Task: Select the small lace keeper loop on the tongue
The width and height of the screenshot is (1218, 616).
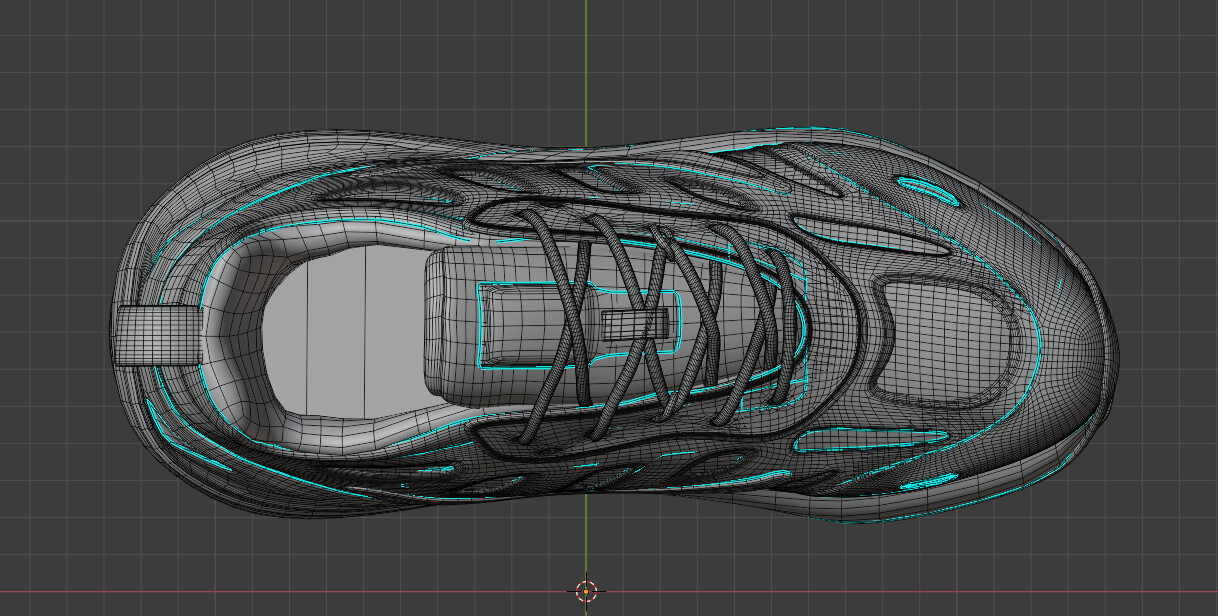Action: pos(634,324)
